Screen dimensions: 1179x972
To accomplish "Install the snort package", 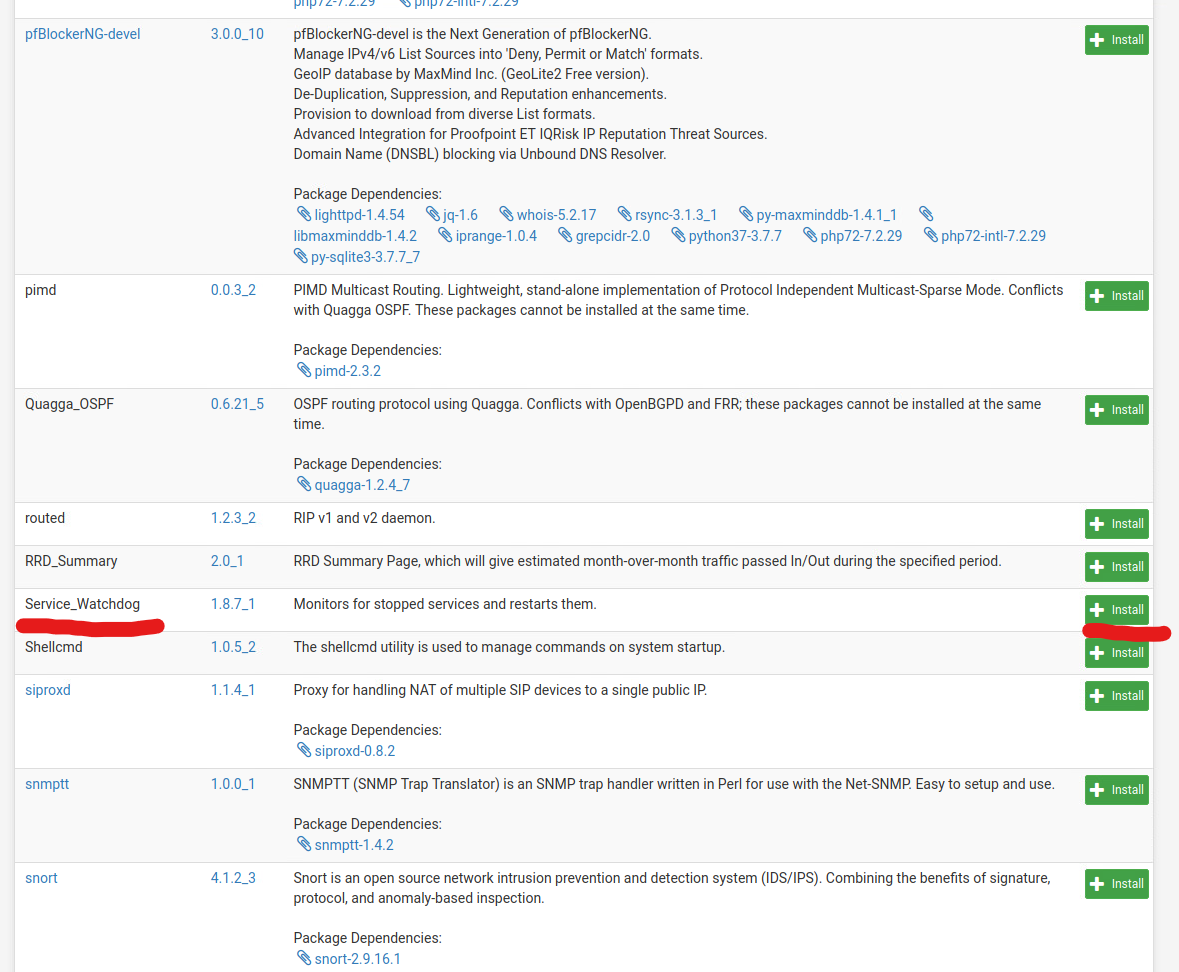I will click(1117, 884).
